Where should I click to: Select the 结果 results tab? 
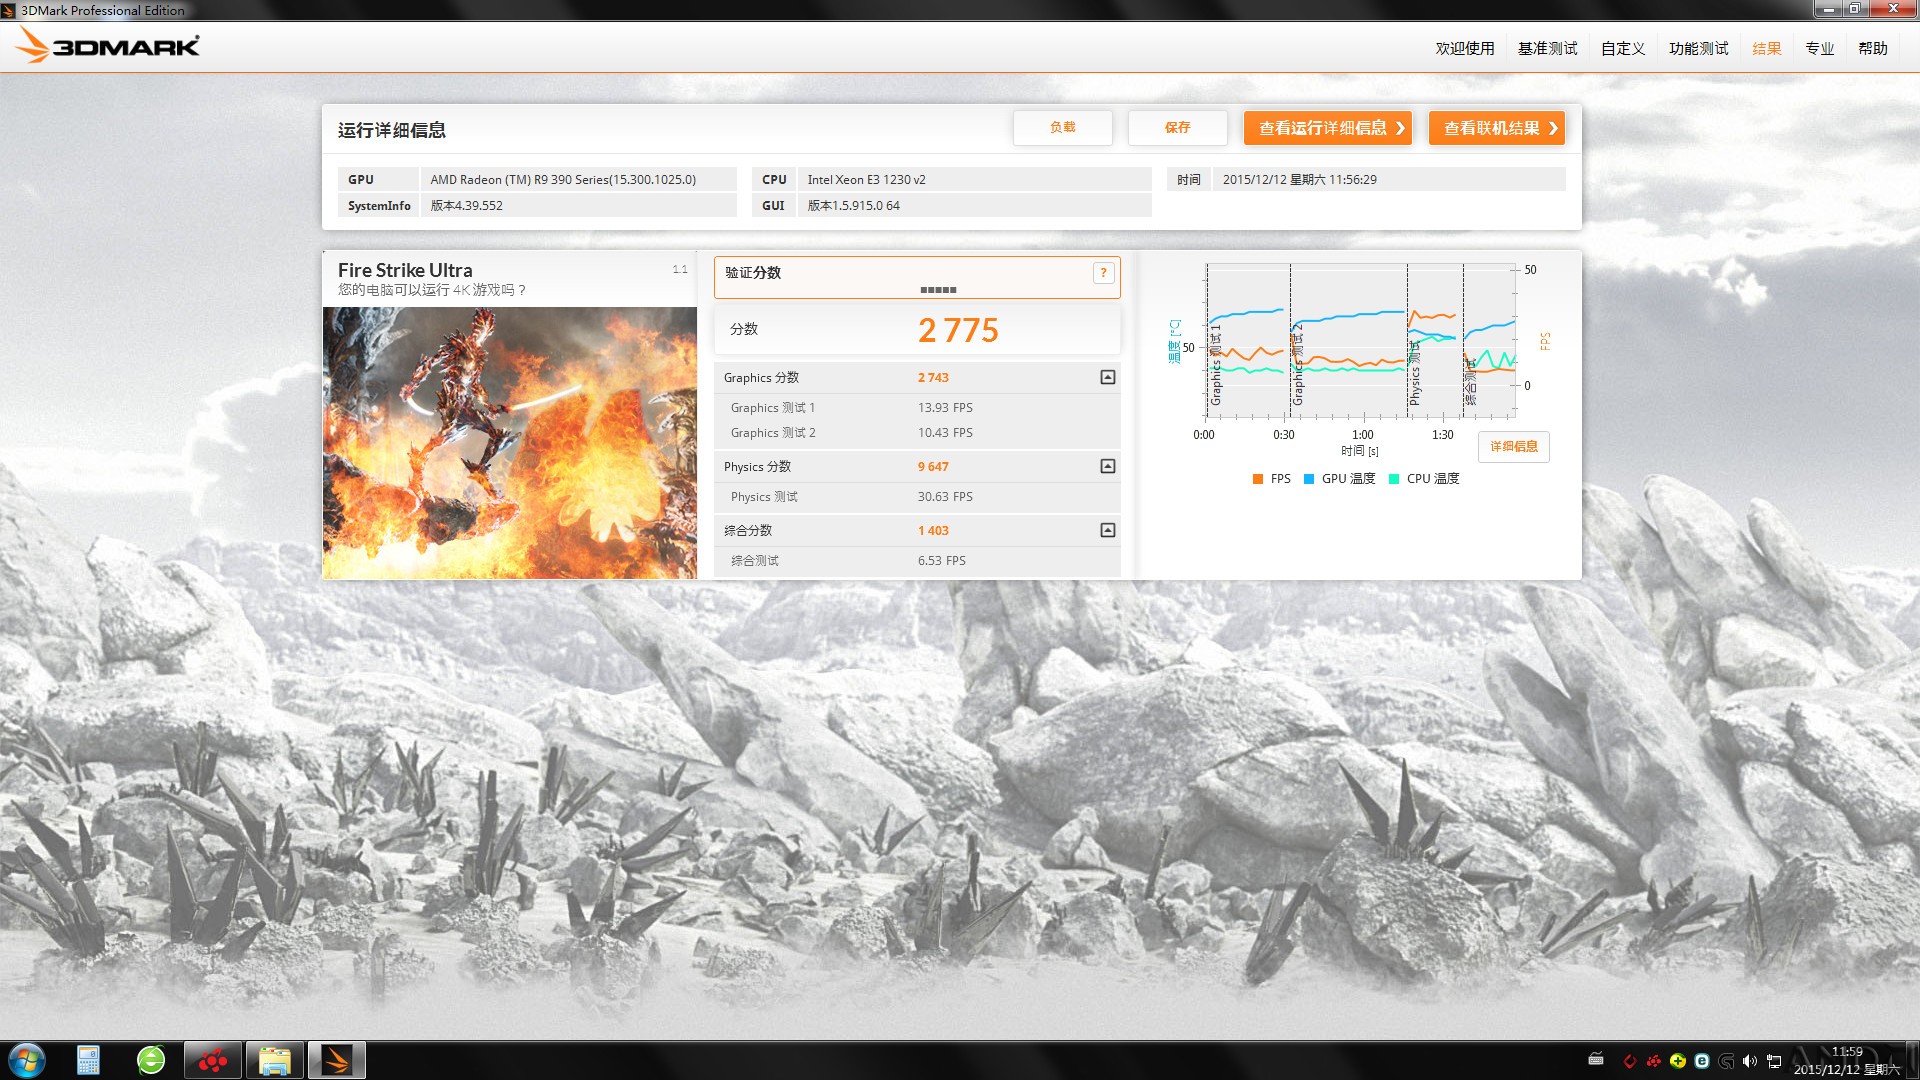point(1766,48)
